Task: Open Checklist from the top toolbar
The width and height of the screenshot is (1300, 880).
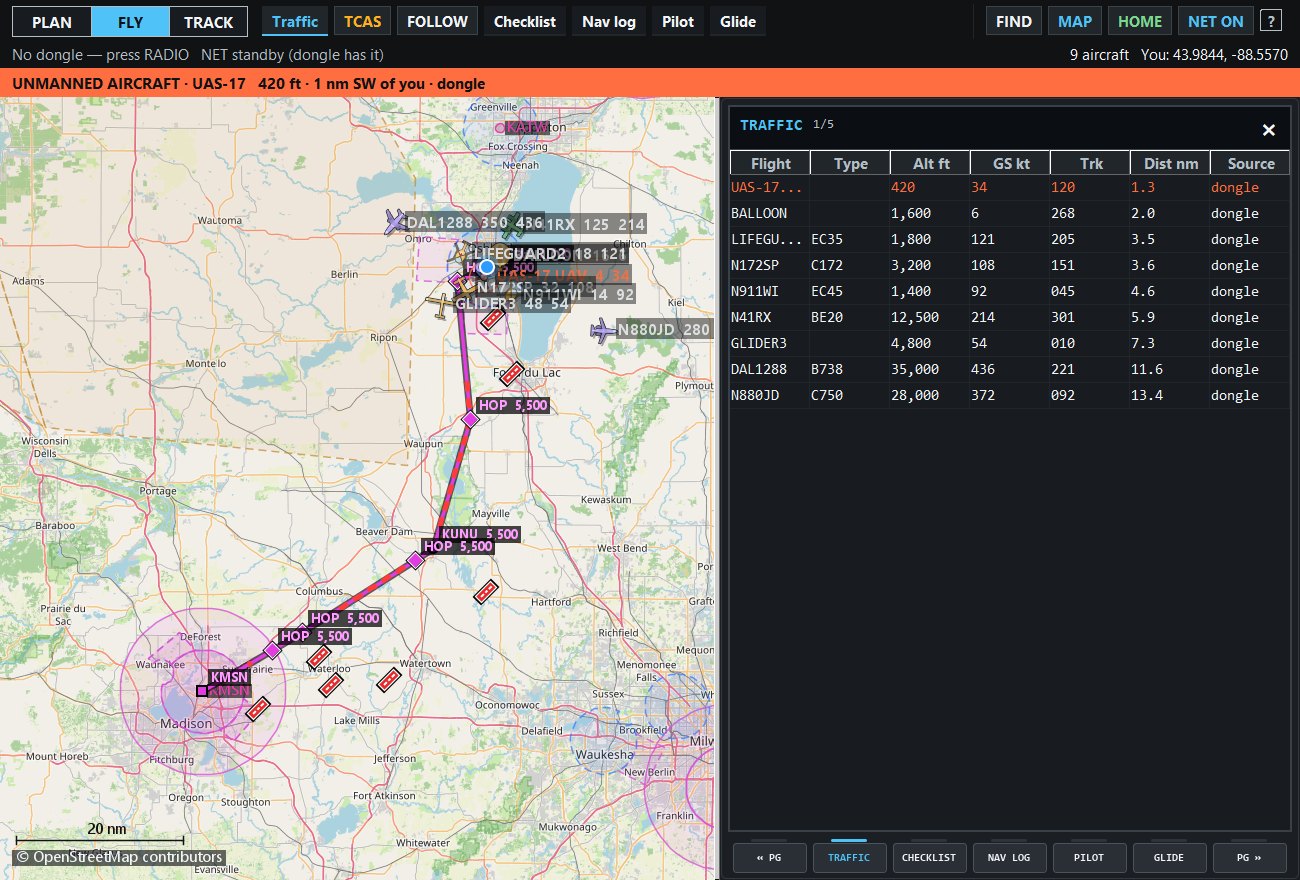Action: (525, 21)
